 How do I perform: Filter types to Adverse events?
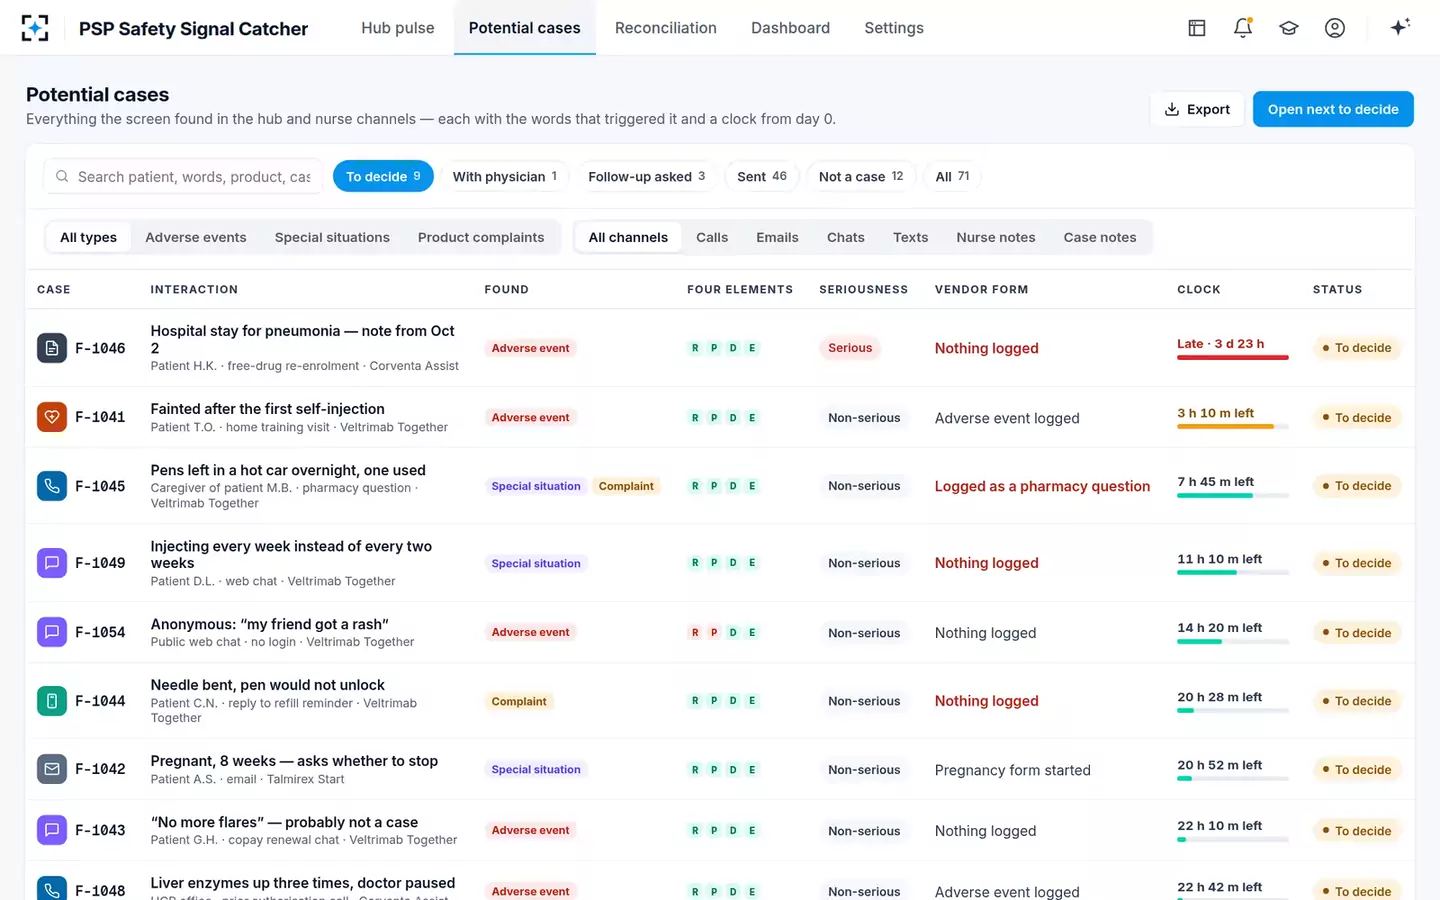coord(196,237)
